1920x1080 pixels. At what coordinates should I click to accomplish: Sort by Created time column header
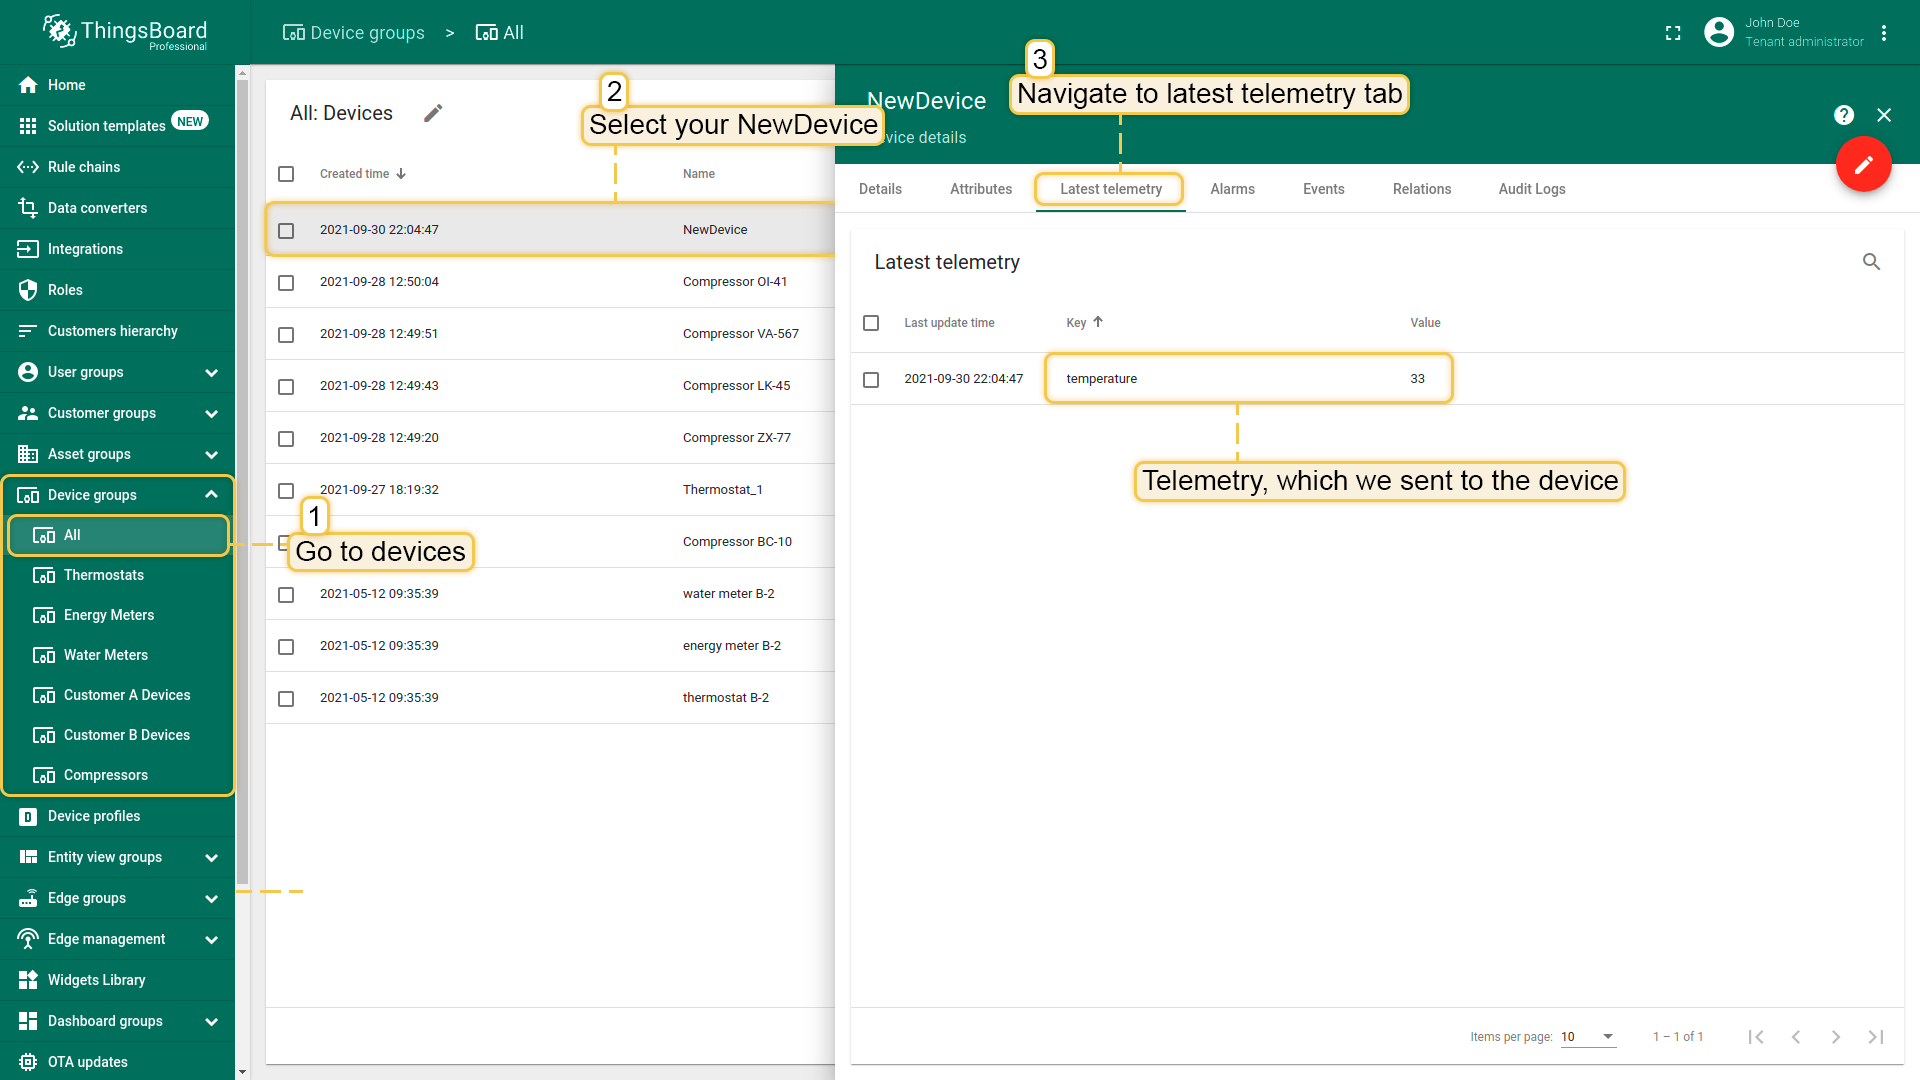click(x=355, y=174)
